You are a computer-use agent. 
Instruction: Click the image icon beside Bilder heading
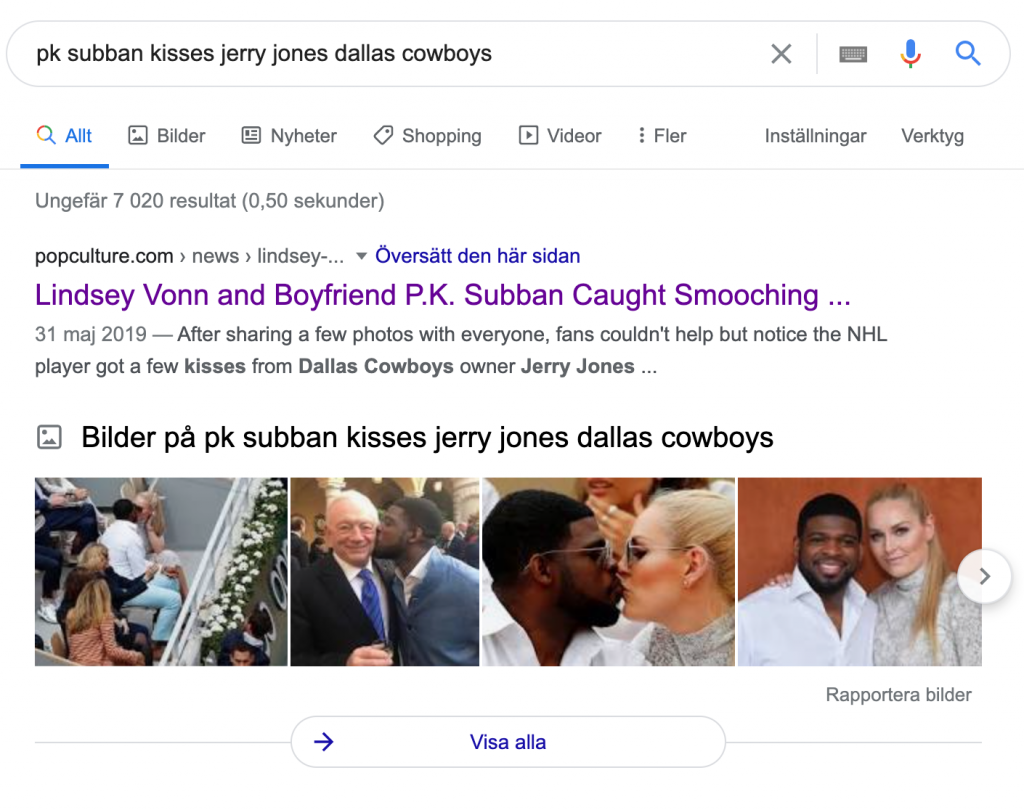click(x=49, y=437)
